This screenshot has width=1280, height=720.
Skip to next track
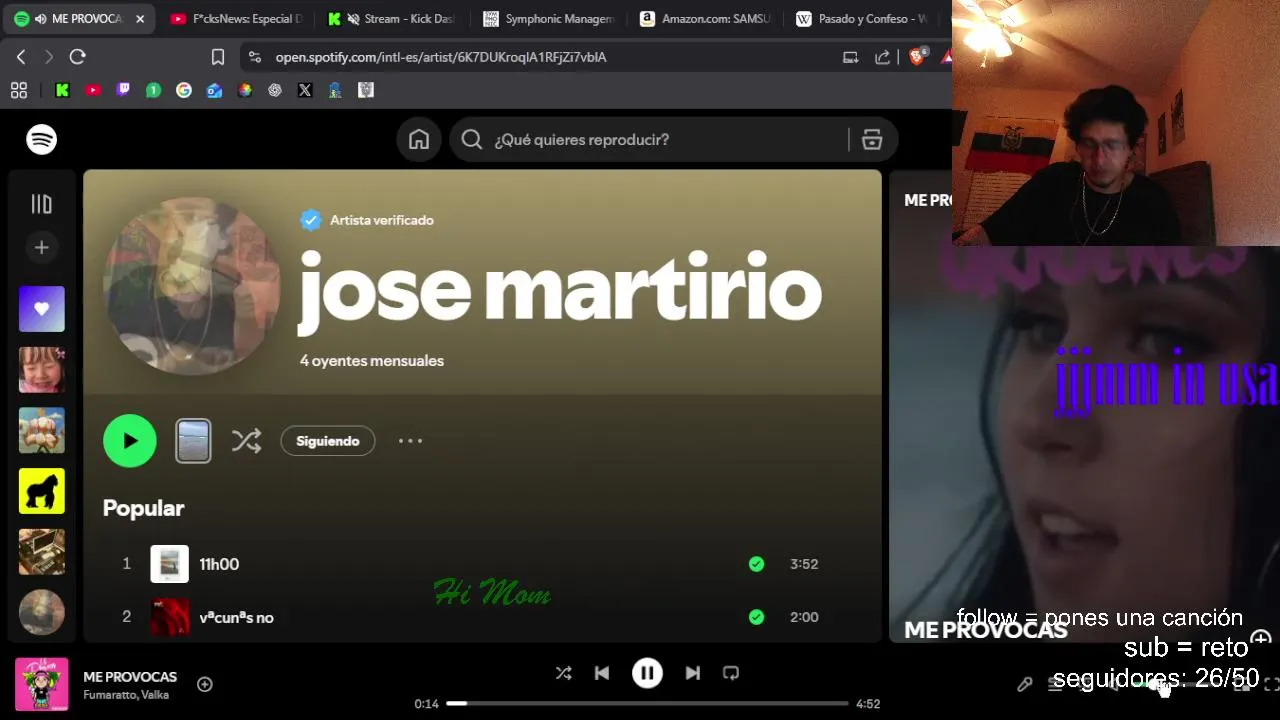692,673
